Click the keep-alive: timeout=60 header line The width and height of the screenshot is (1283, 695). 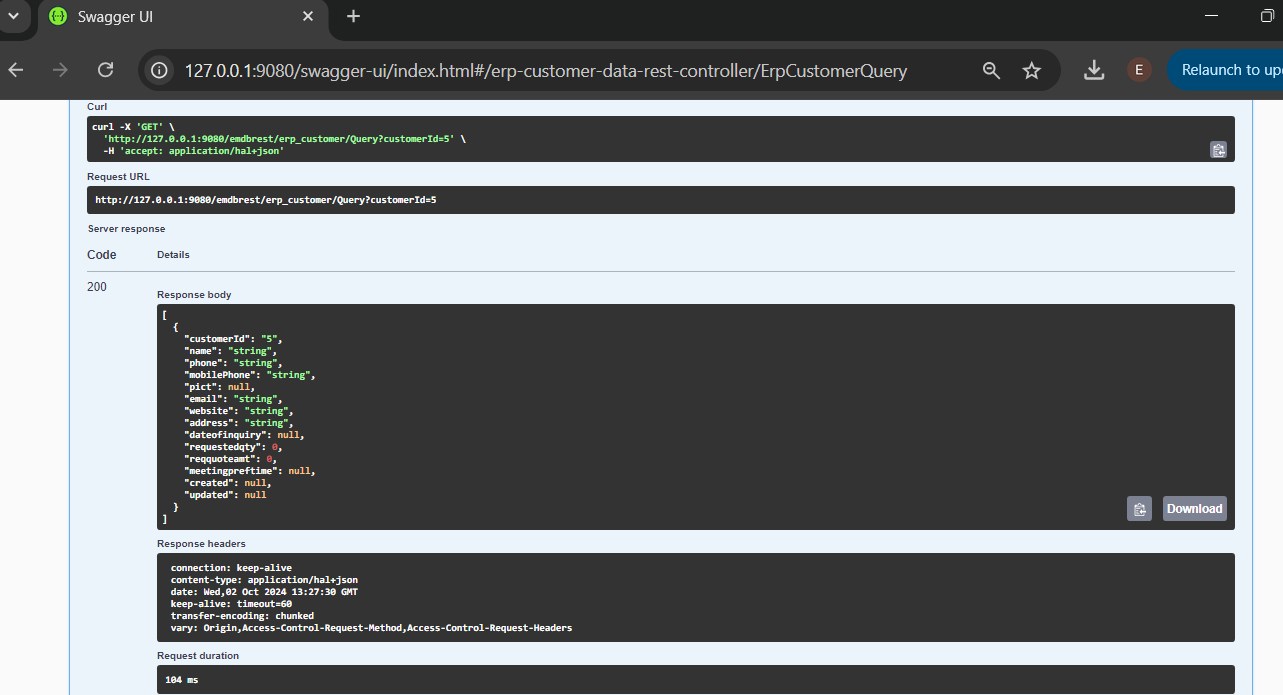(x=231, y=604)
